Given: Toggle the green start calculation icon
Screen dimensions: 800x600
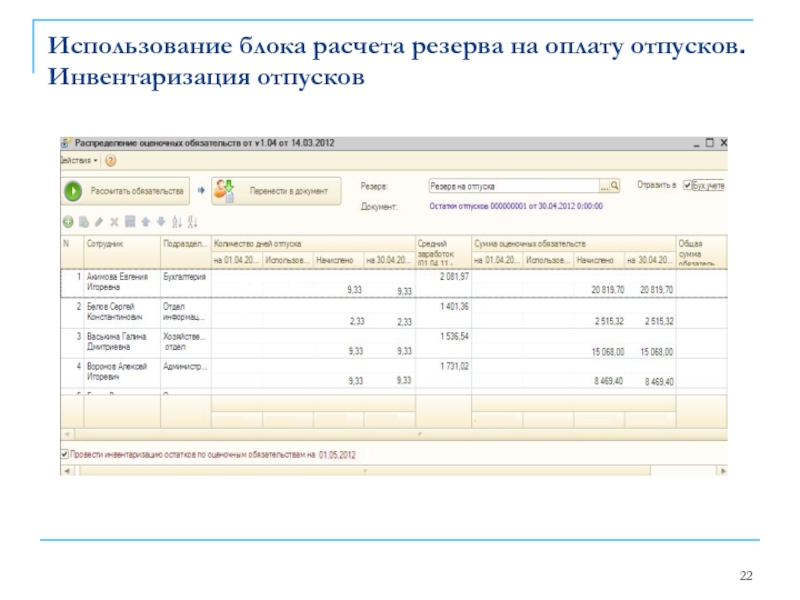Looking at the screenshot, I should 73,190.
